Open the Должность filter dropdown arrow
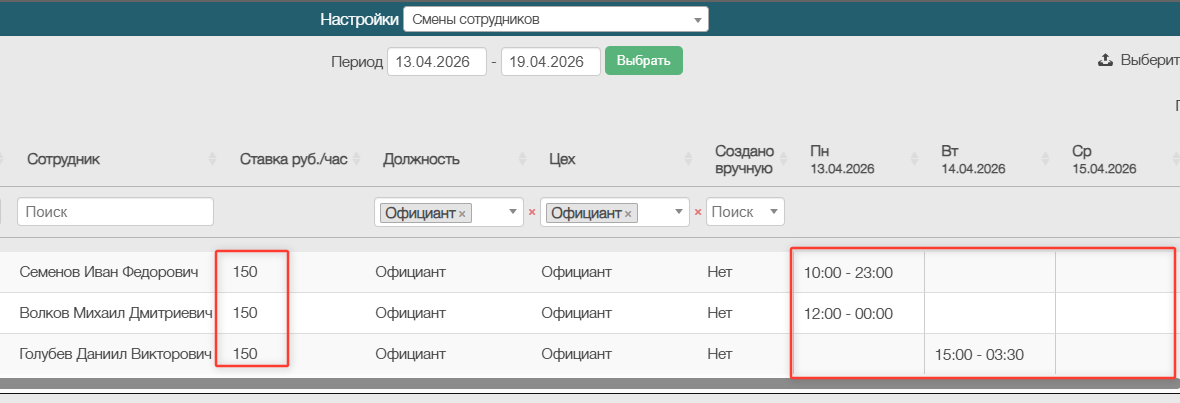The image size is (1180, 403). 514,213
